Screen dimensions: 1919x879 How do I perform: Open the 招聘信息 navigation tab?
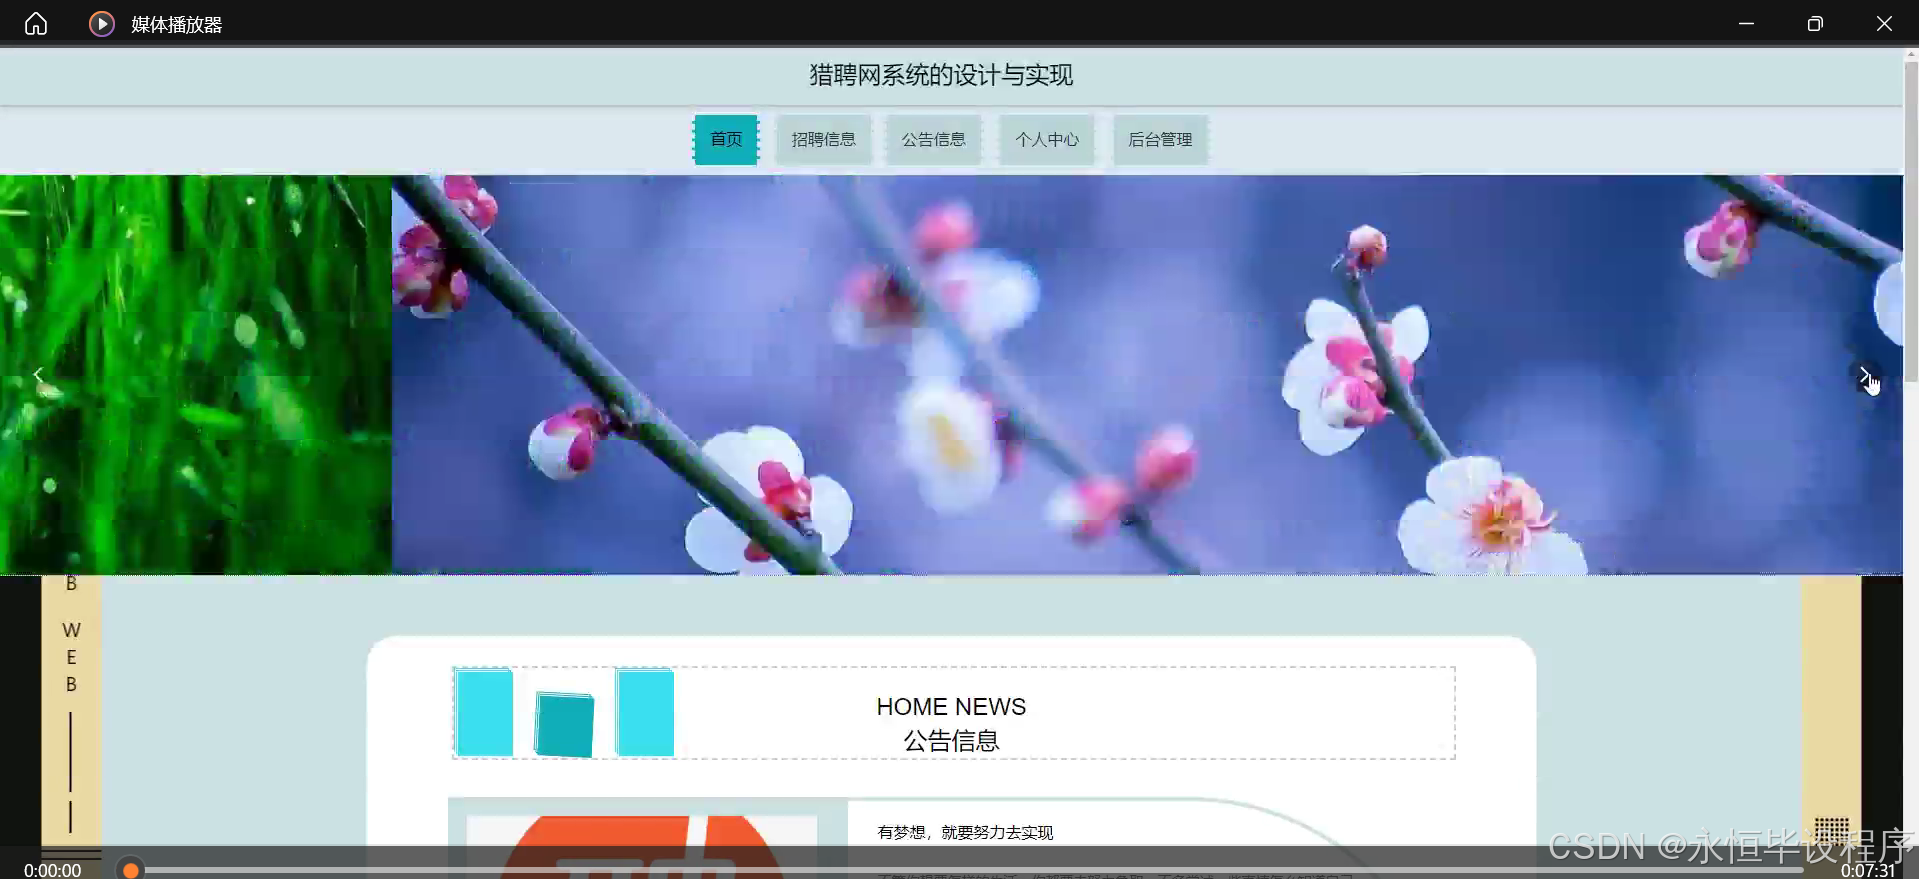click(x=824, y=139)
